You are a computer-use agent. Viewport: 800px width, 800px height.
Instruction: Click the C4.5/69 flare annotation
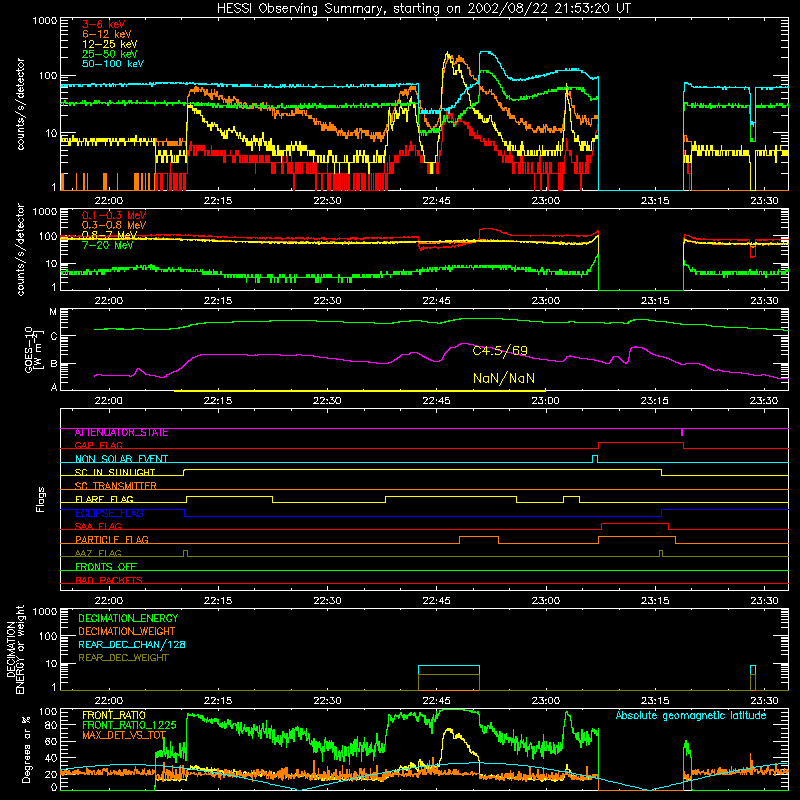500,351
